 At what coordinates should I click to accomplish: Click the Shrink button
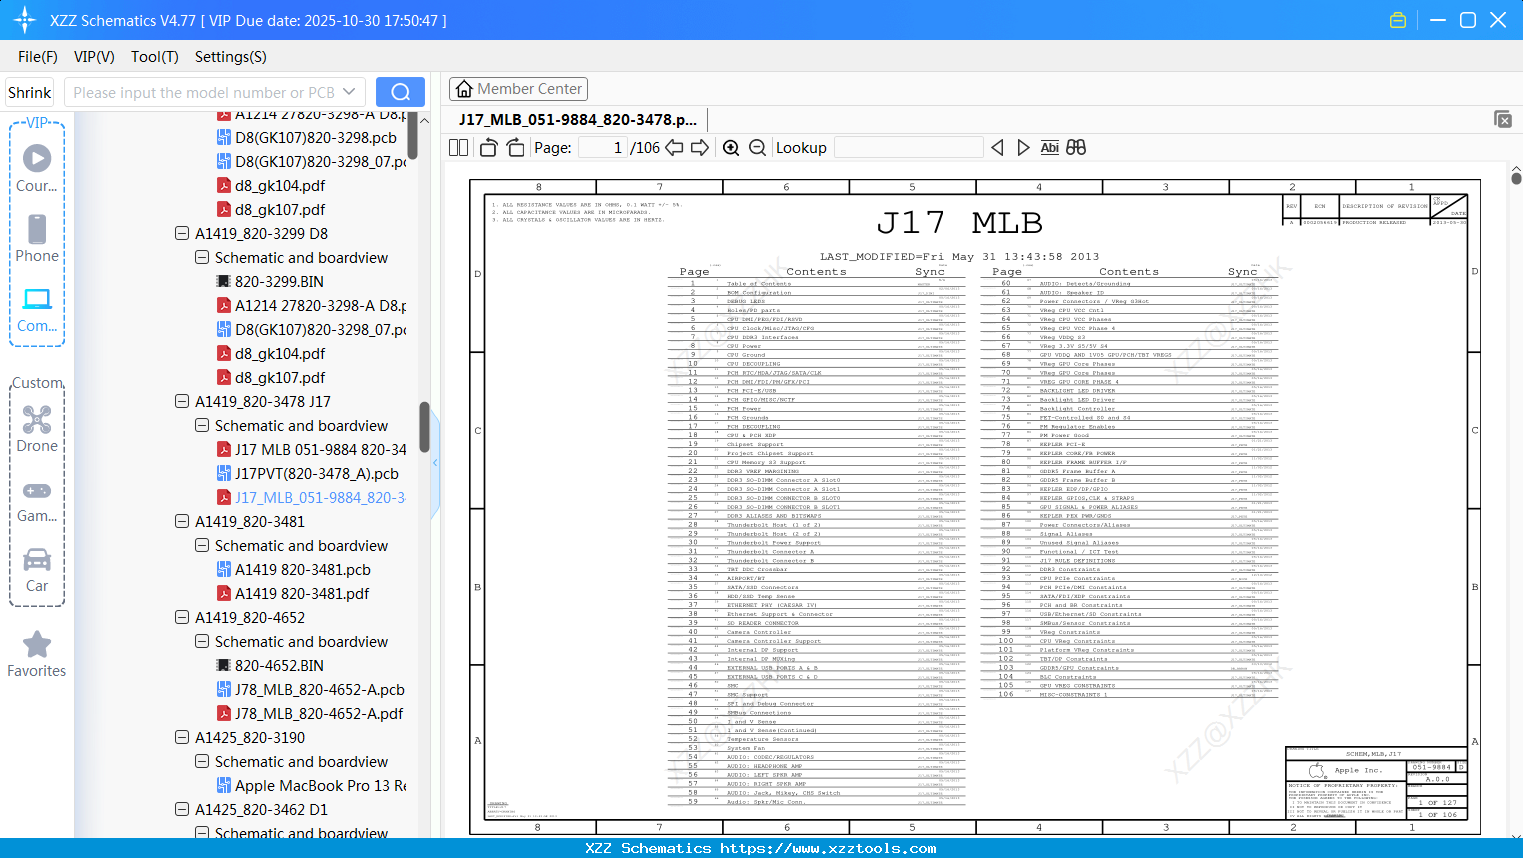tap(30, 92)
